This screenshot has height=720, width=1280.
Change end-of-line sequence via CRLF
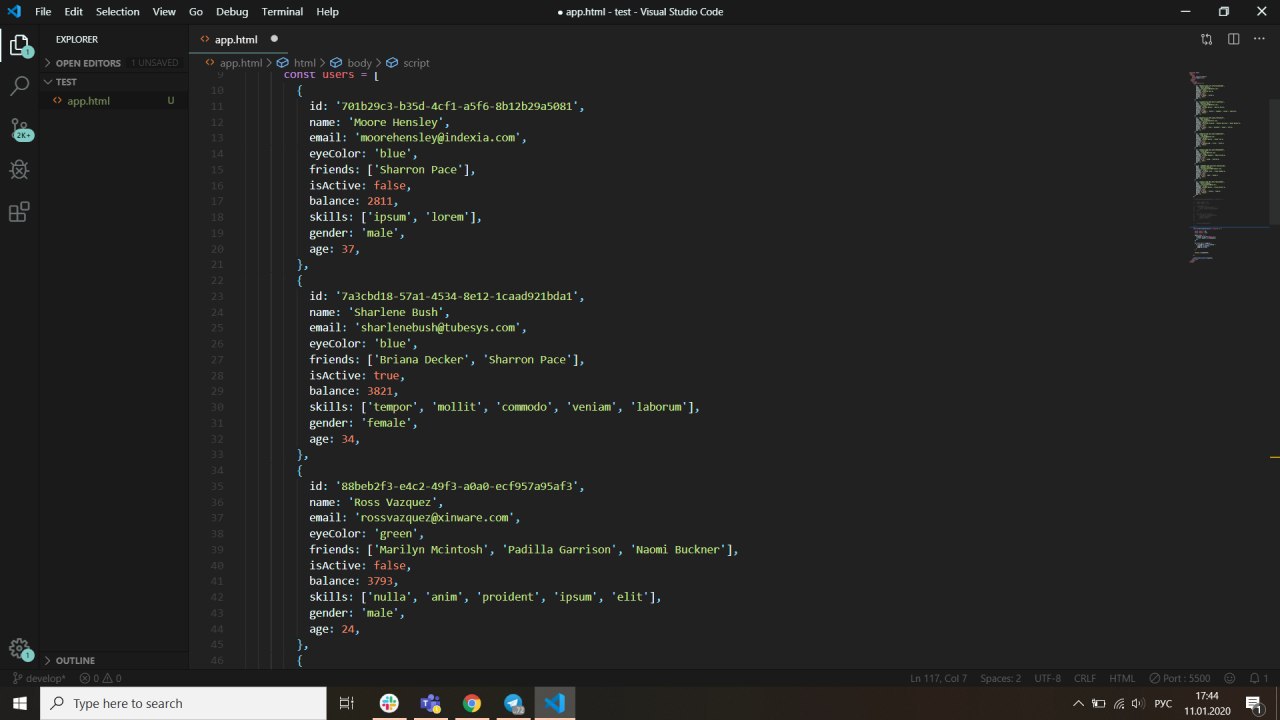[1085, 678]
